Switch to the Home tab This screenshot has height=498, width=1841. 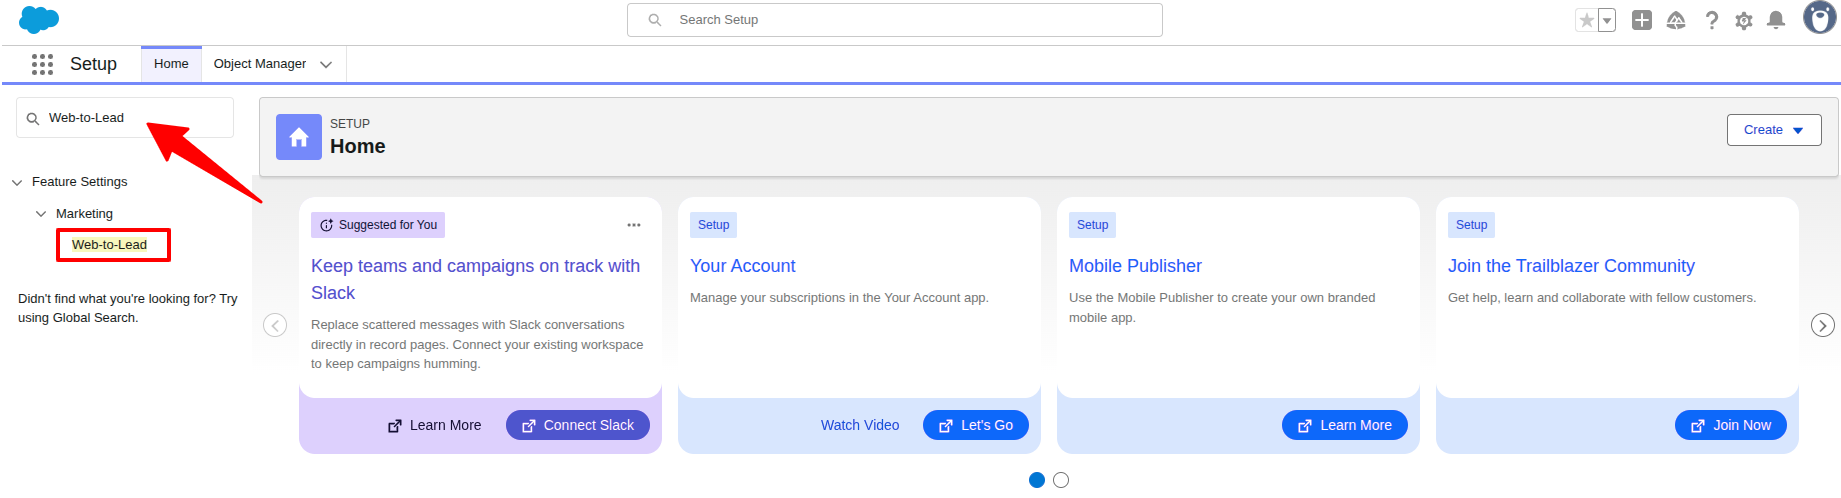tap(171, 64)
